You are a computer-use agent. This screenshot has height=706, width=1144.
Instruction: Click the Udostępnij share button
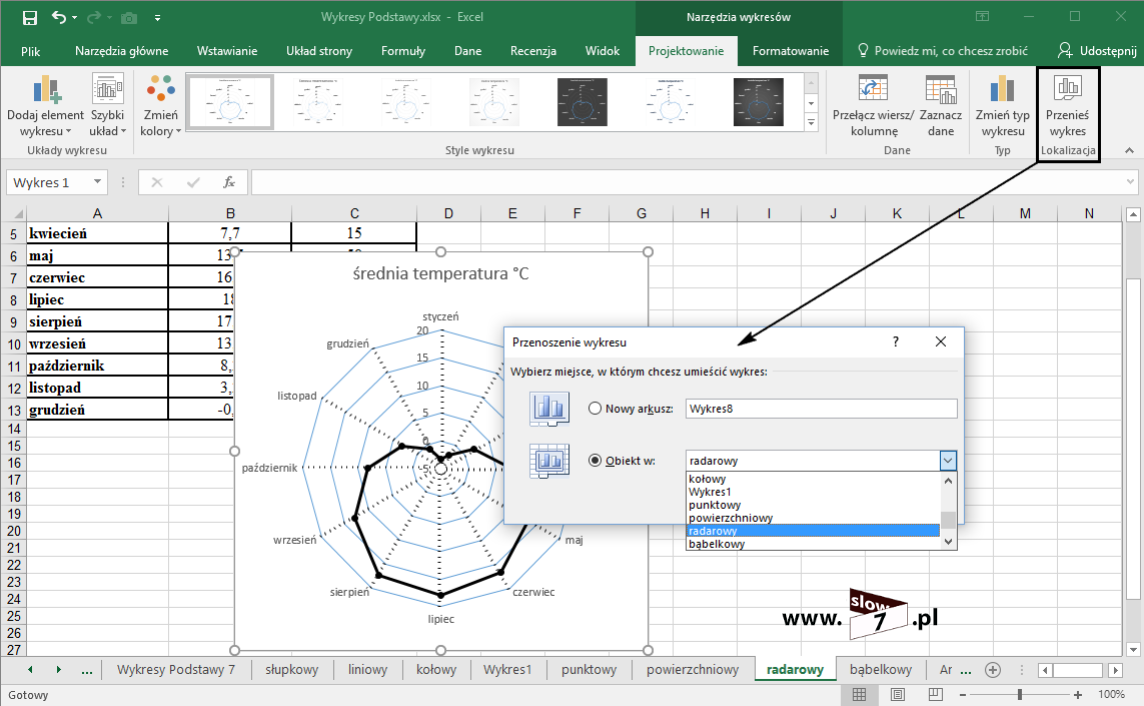coord(1097,51)
